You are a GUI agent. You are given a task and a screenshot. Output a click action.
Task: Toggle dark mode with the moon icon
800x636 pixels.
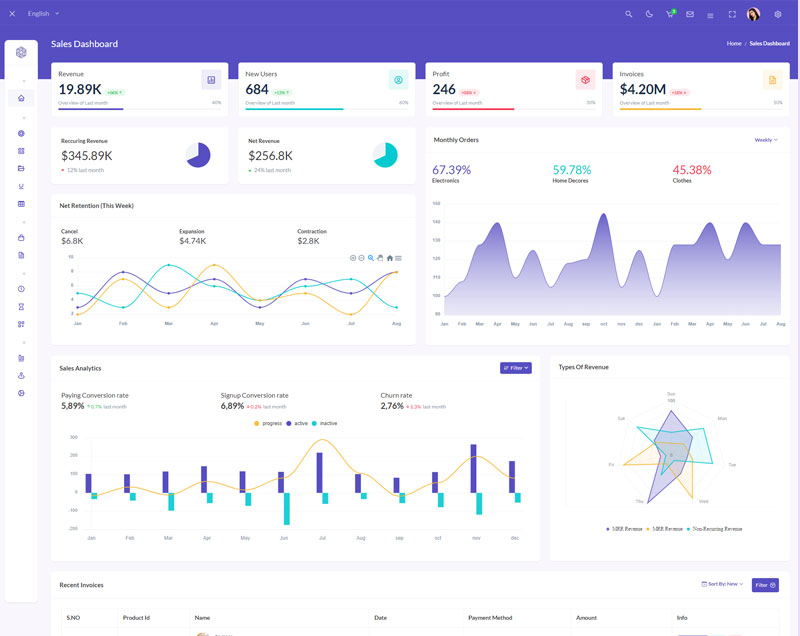coord(649,14)
